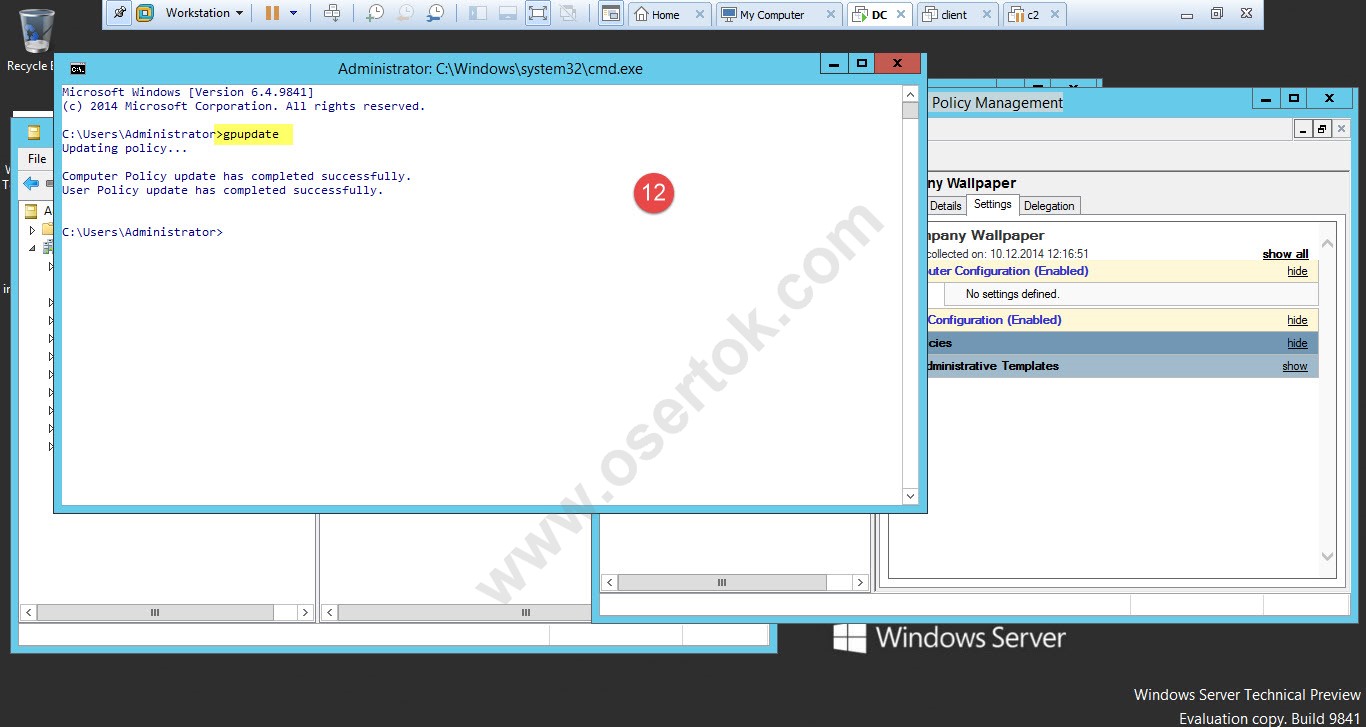Collapse the User Configuration section via hide
The width and height of the screenshot is (1366, 727).
[x=1296, y=319]
